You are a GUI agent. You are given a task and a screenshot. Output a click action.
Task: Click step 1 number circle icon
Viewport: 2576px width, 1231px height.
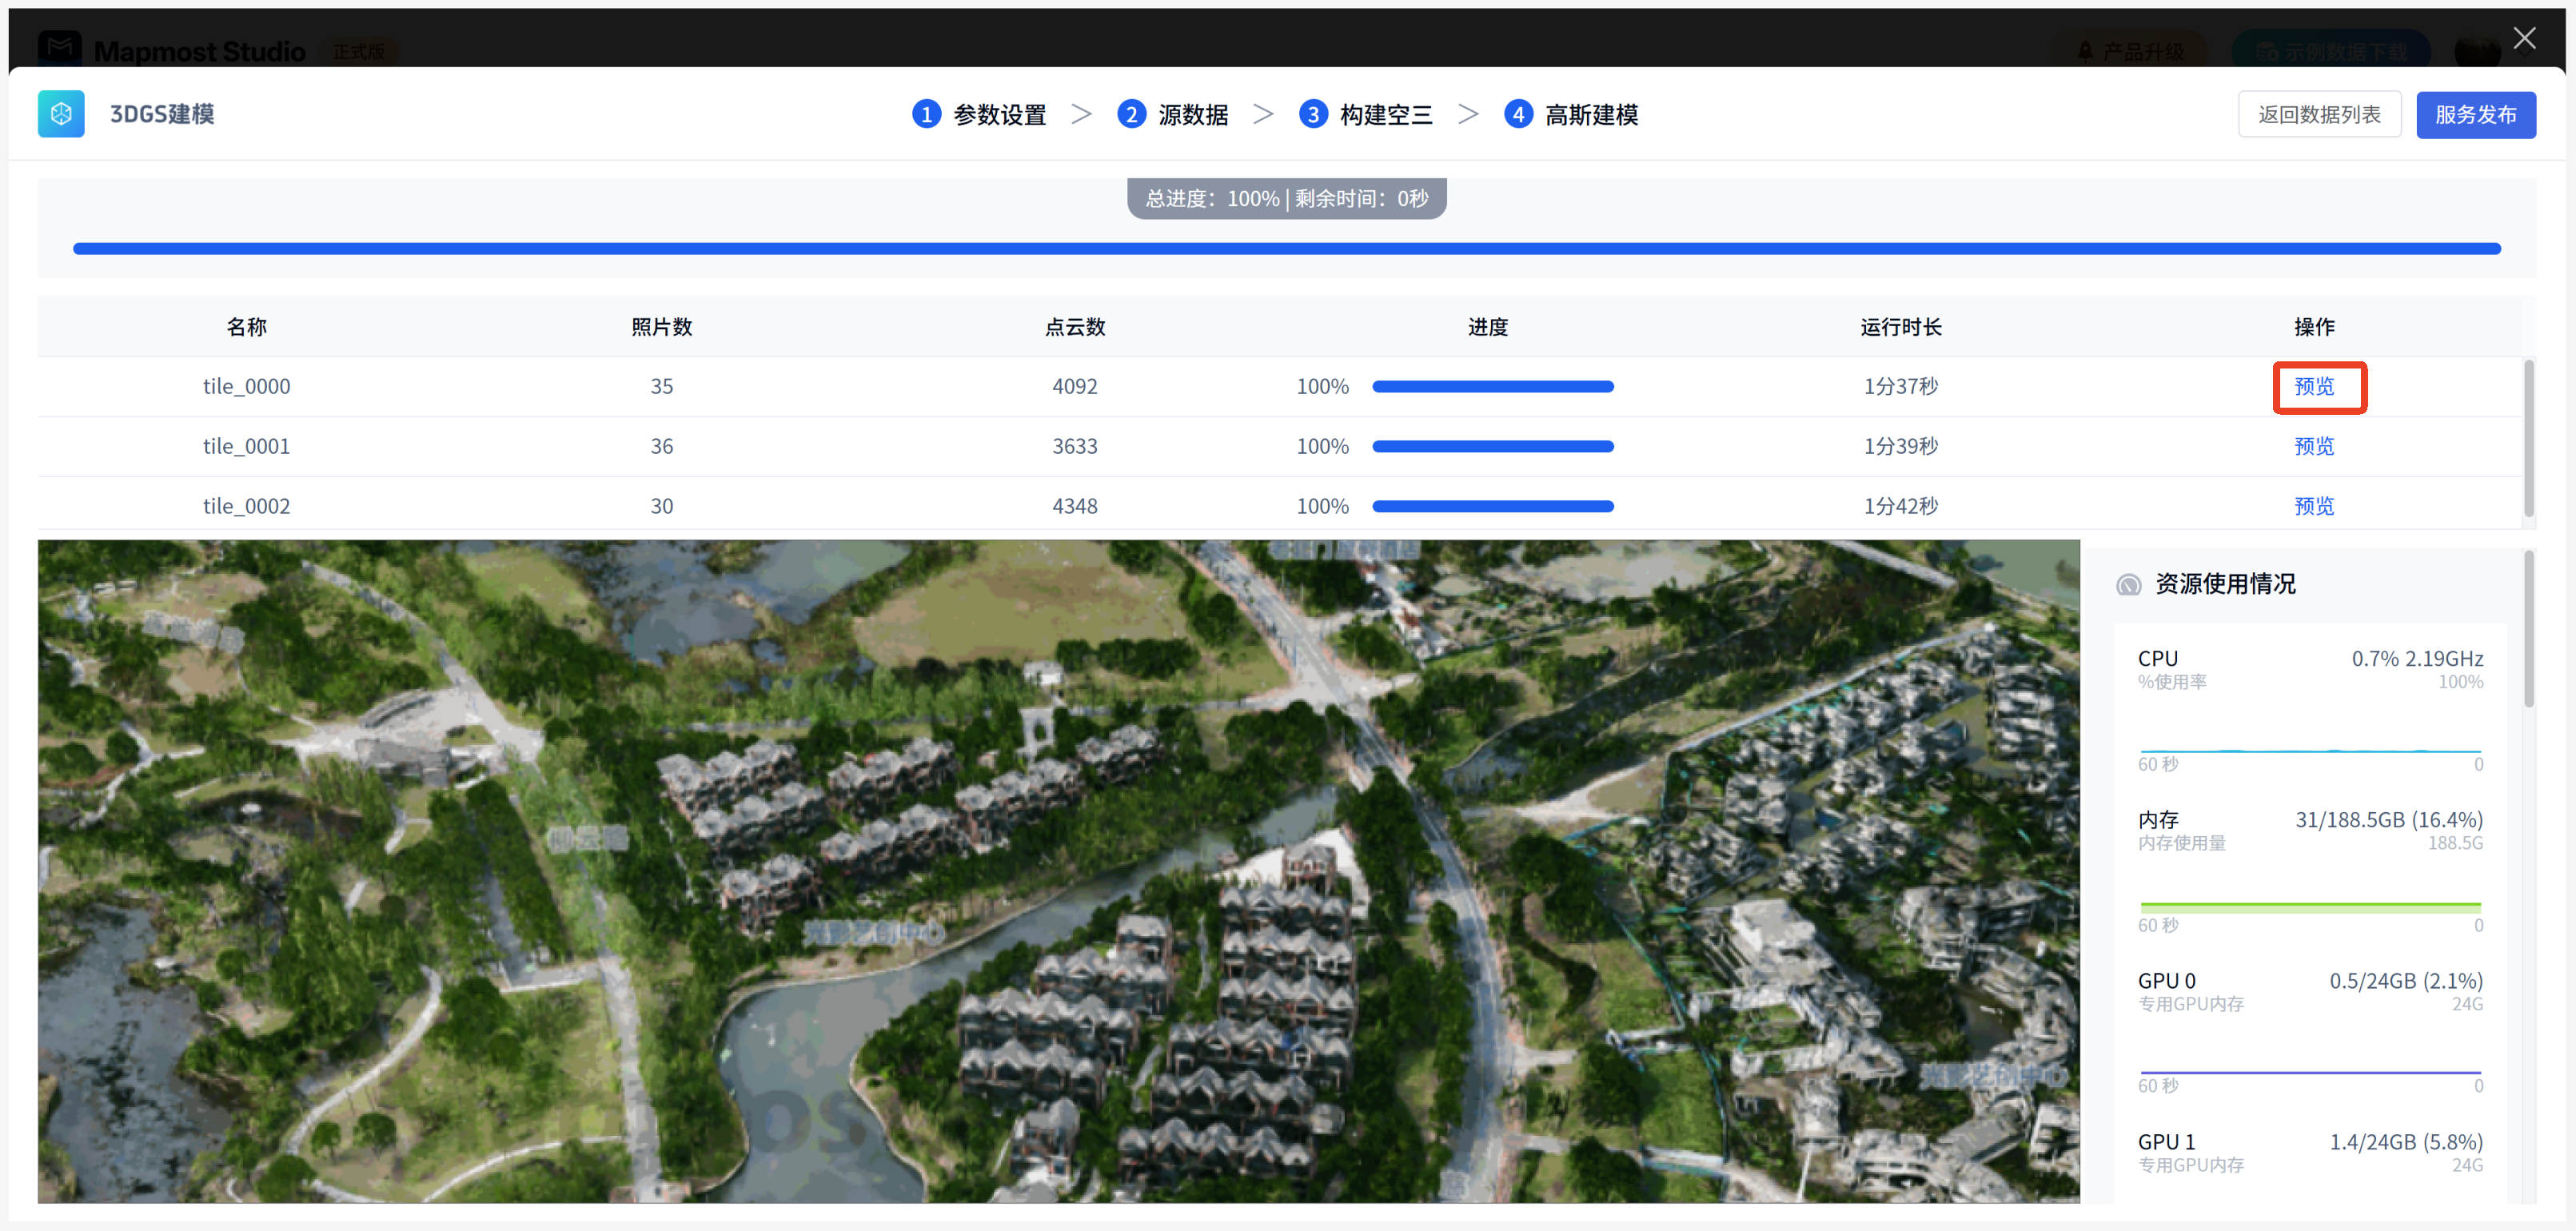click(x=926, y=115)
